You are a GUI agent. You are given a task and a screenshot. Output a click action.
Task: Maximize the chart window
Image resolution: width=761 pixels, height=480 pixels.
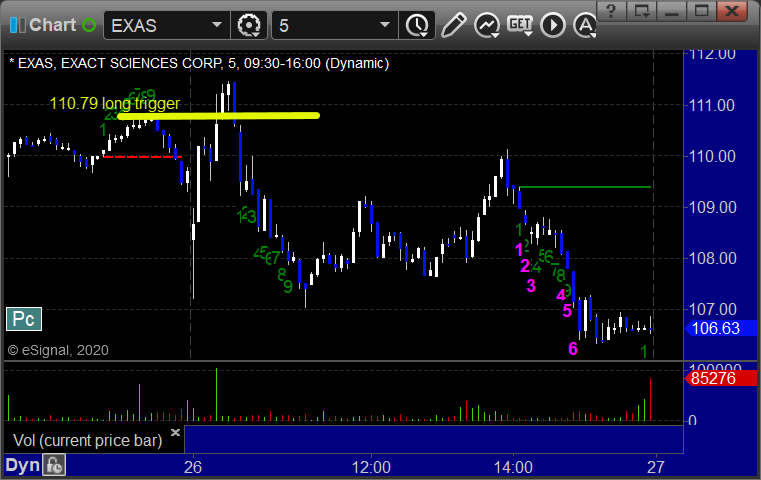(x=701, y=10)
